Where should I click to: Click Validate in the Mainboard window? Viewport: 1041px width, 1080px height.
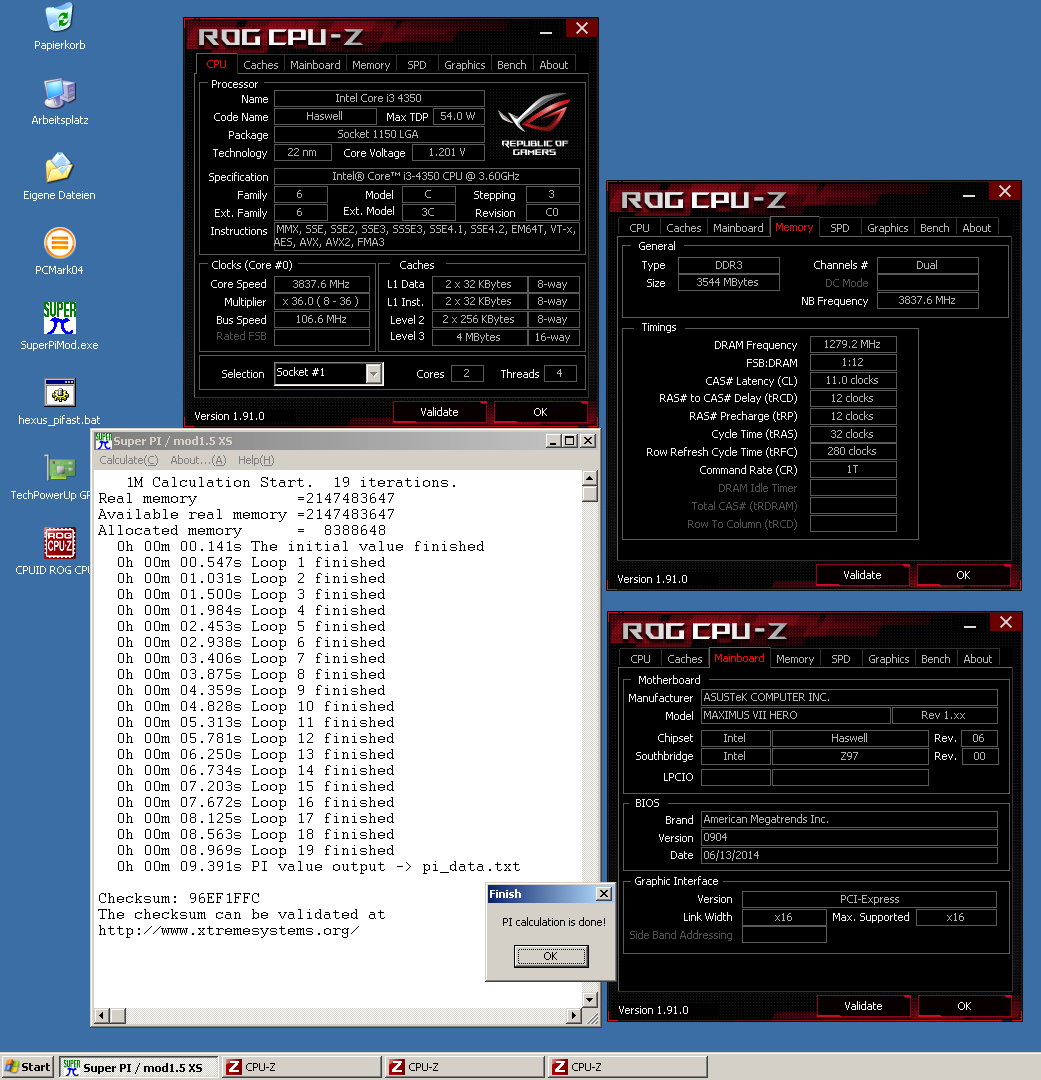coord(863,1006)
